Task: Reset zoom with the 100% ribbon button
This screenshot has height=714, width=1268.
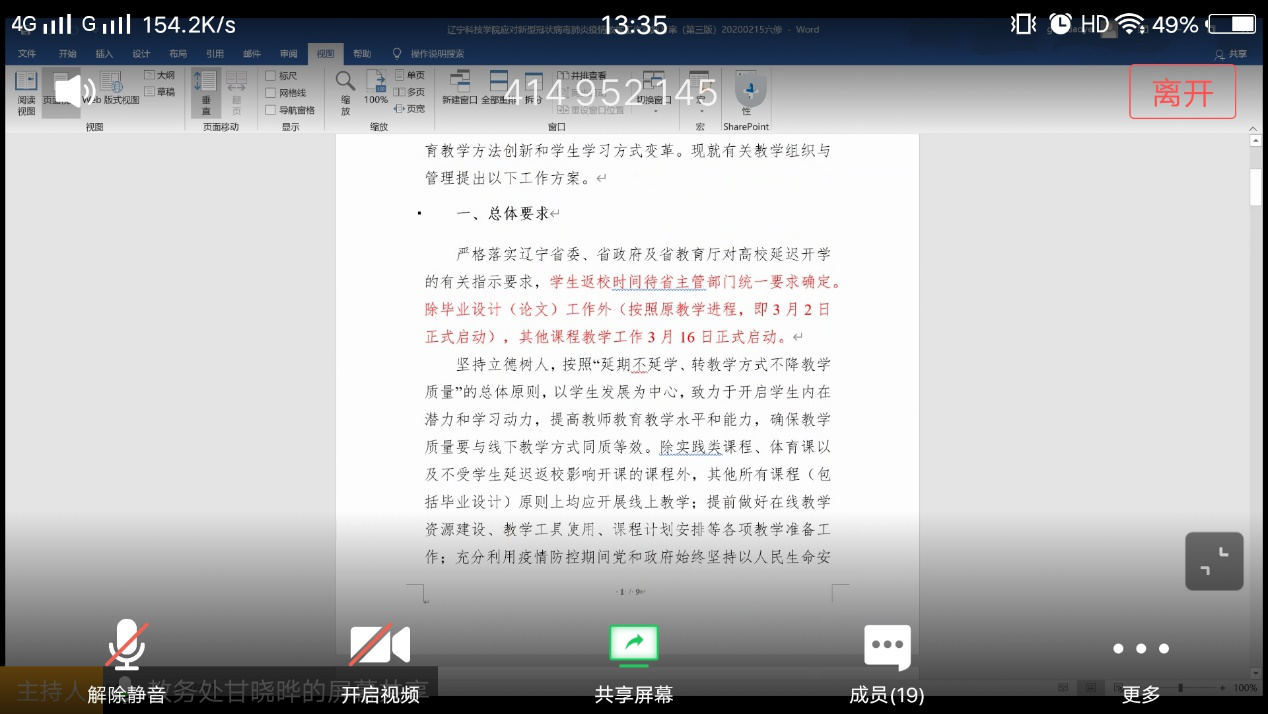Action: [376, 89]
